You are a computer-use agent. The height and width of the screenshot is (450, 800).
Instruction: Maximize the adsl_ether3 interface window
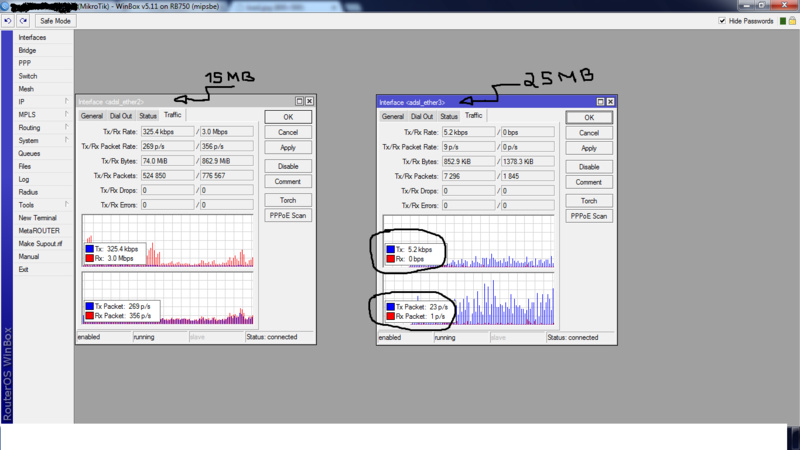(601, 102)
